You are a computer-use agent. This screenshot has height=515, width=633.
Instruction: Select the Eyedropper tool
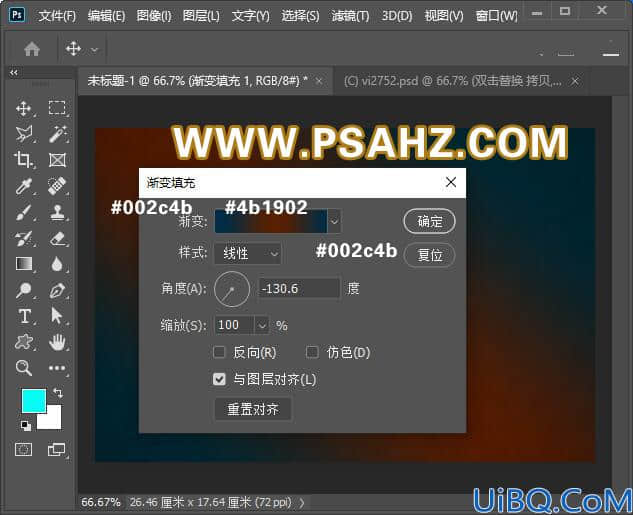23,186
